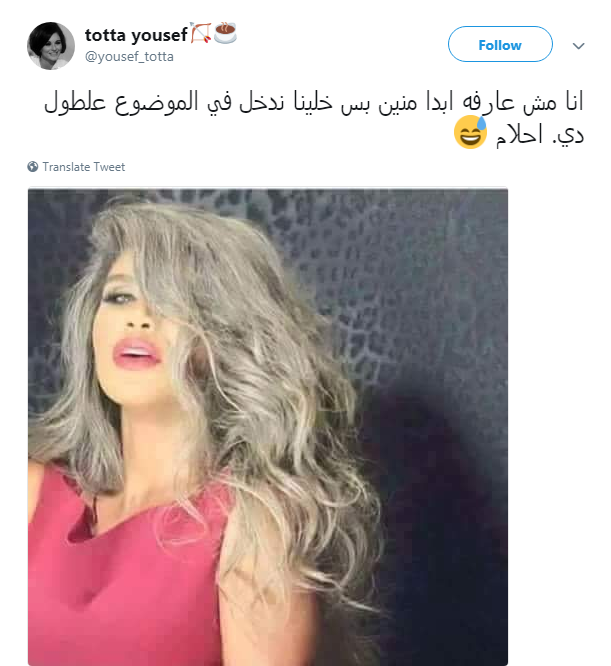
Task: Visit the @yousef_totta handle link
Action: tap(129, 56)
